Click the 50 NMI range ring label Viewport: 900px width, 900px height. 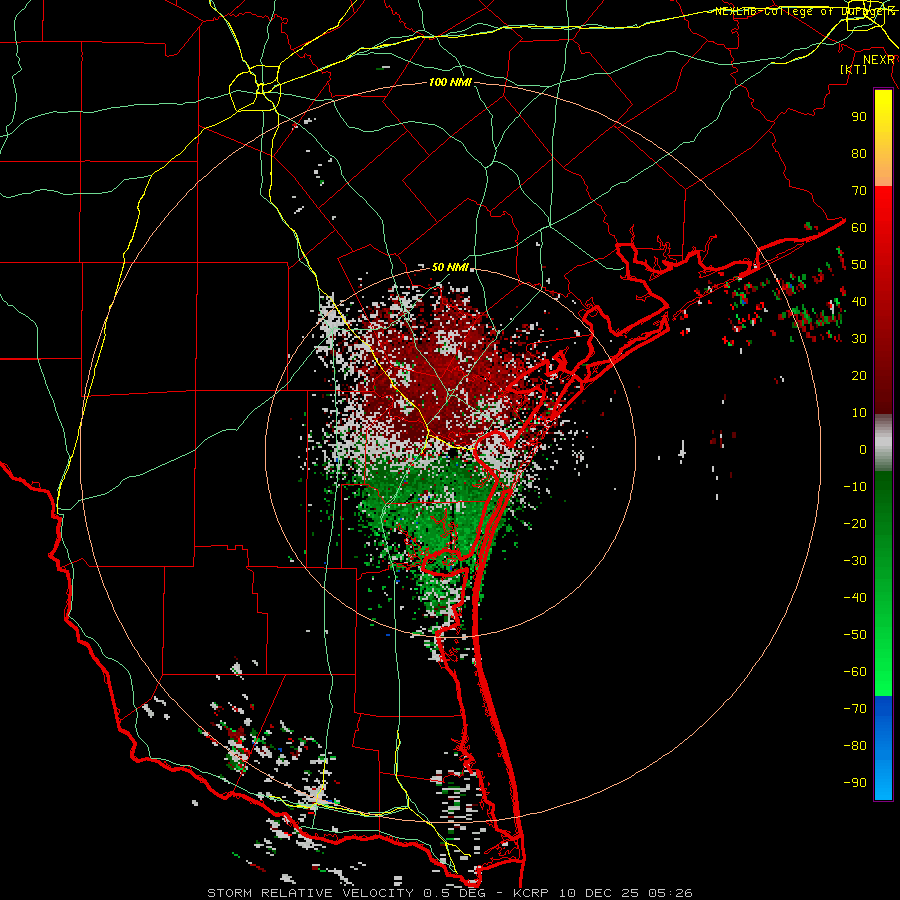point(450,267)
